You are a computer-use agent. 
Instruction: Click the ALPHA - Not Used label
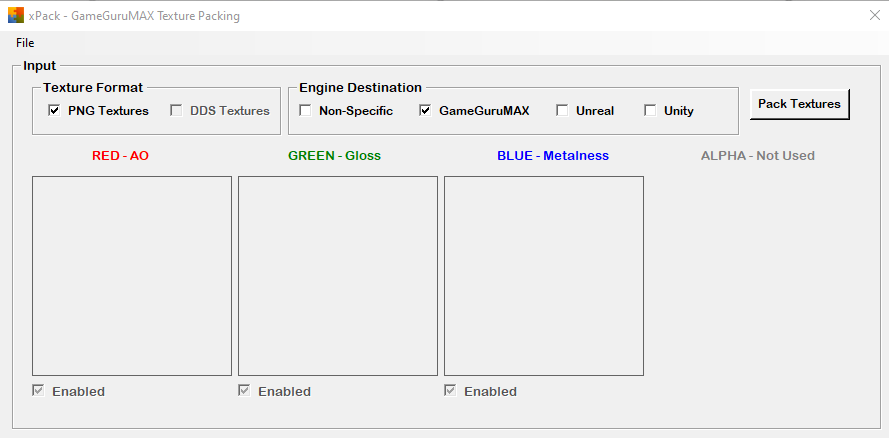pyautogui.click(x=757, y=156)
